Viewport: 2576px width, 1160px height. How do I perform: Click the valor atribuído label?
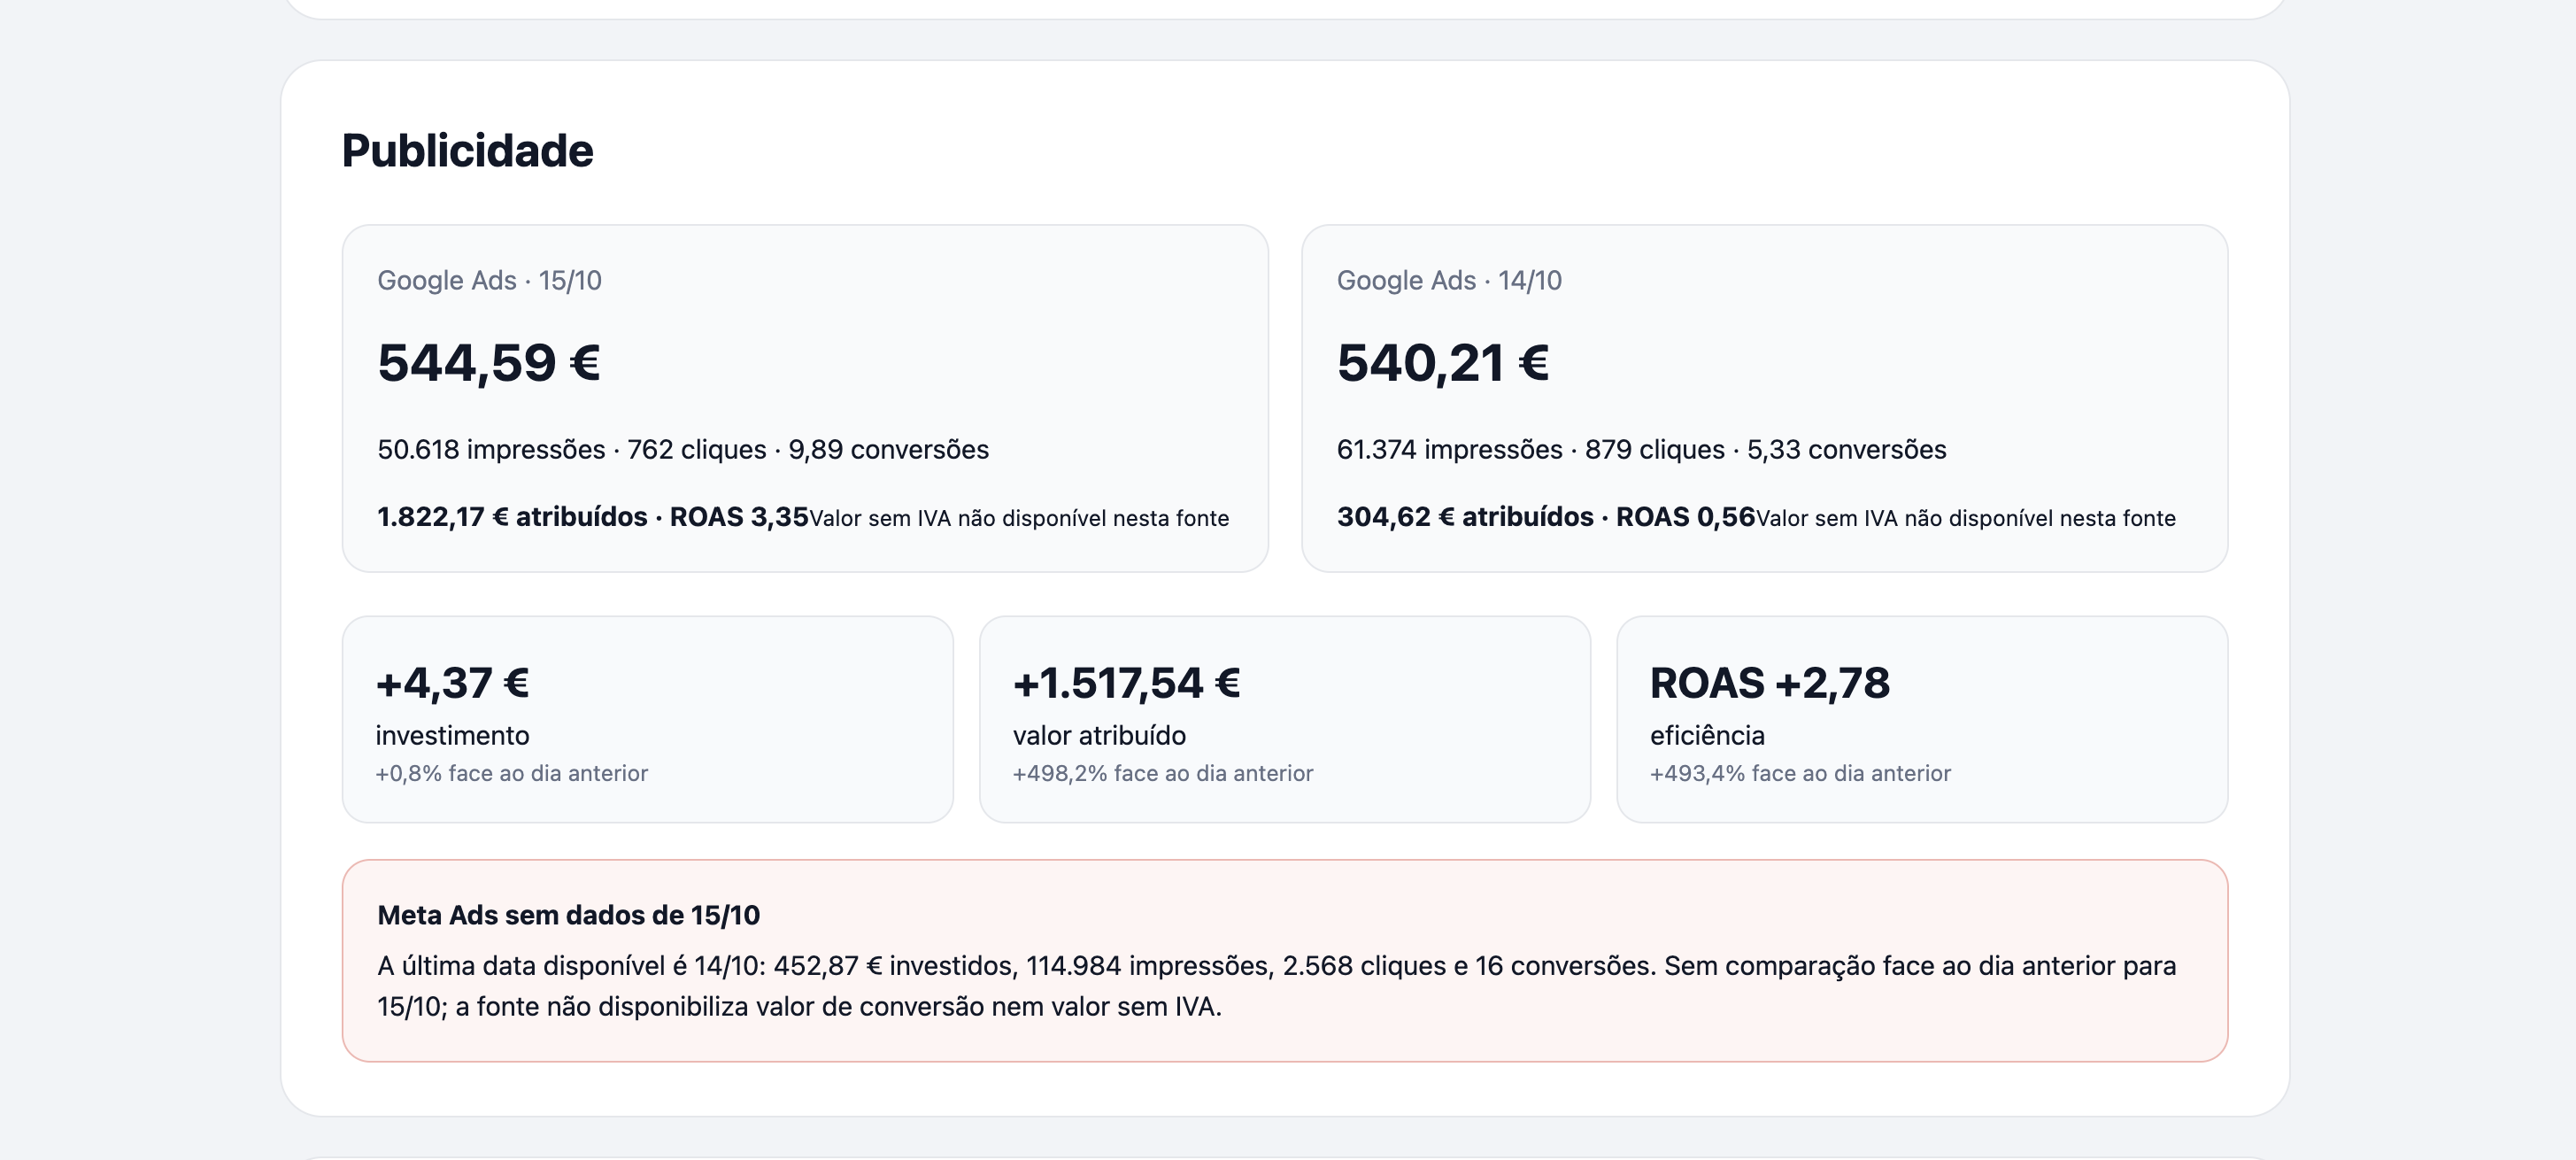(1099, 735)
